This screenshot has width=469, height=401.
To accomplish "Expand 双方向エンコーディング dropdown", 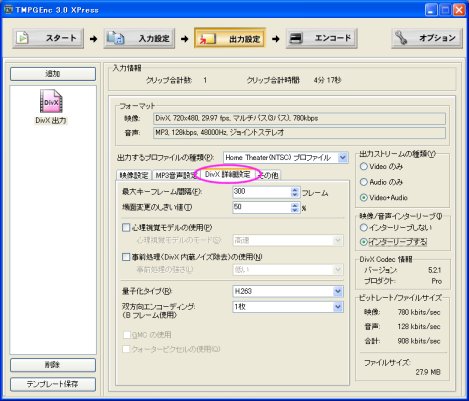I will [338, 307].
